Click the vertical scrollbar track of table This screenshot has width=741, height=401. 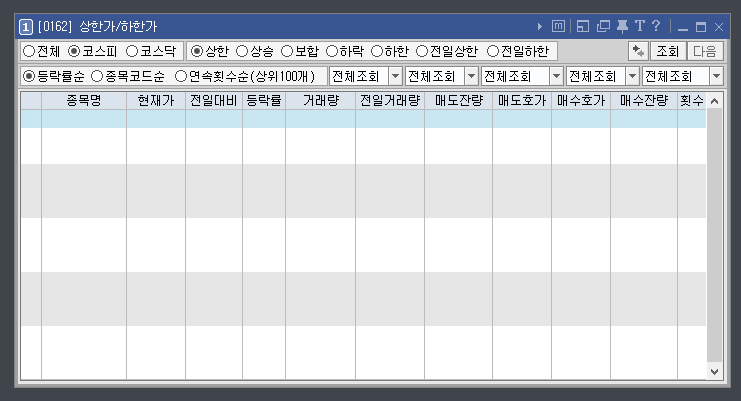pyautogui.click(x=715, y=236)
